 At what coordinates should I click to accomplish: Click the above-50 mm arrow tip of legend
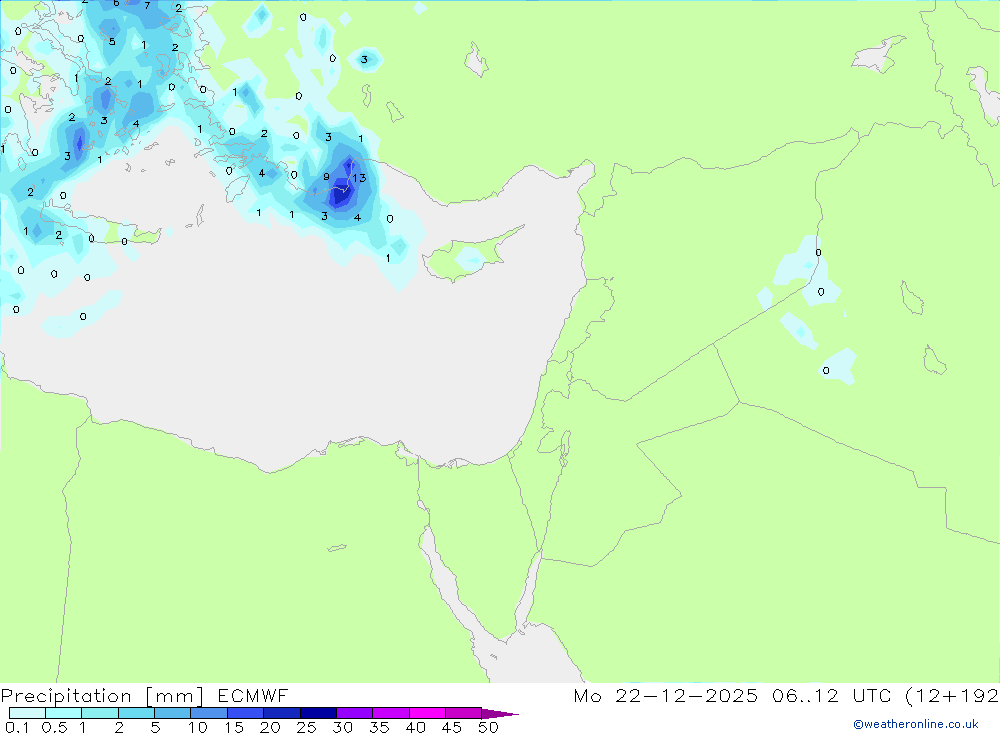(500, 714)
